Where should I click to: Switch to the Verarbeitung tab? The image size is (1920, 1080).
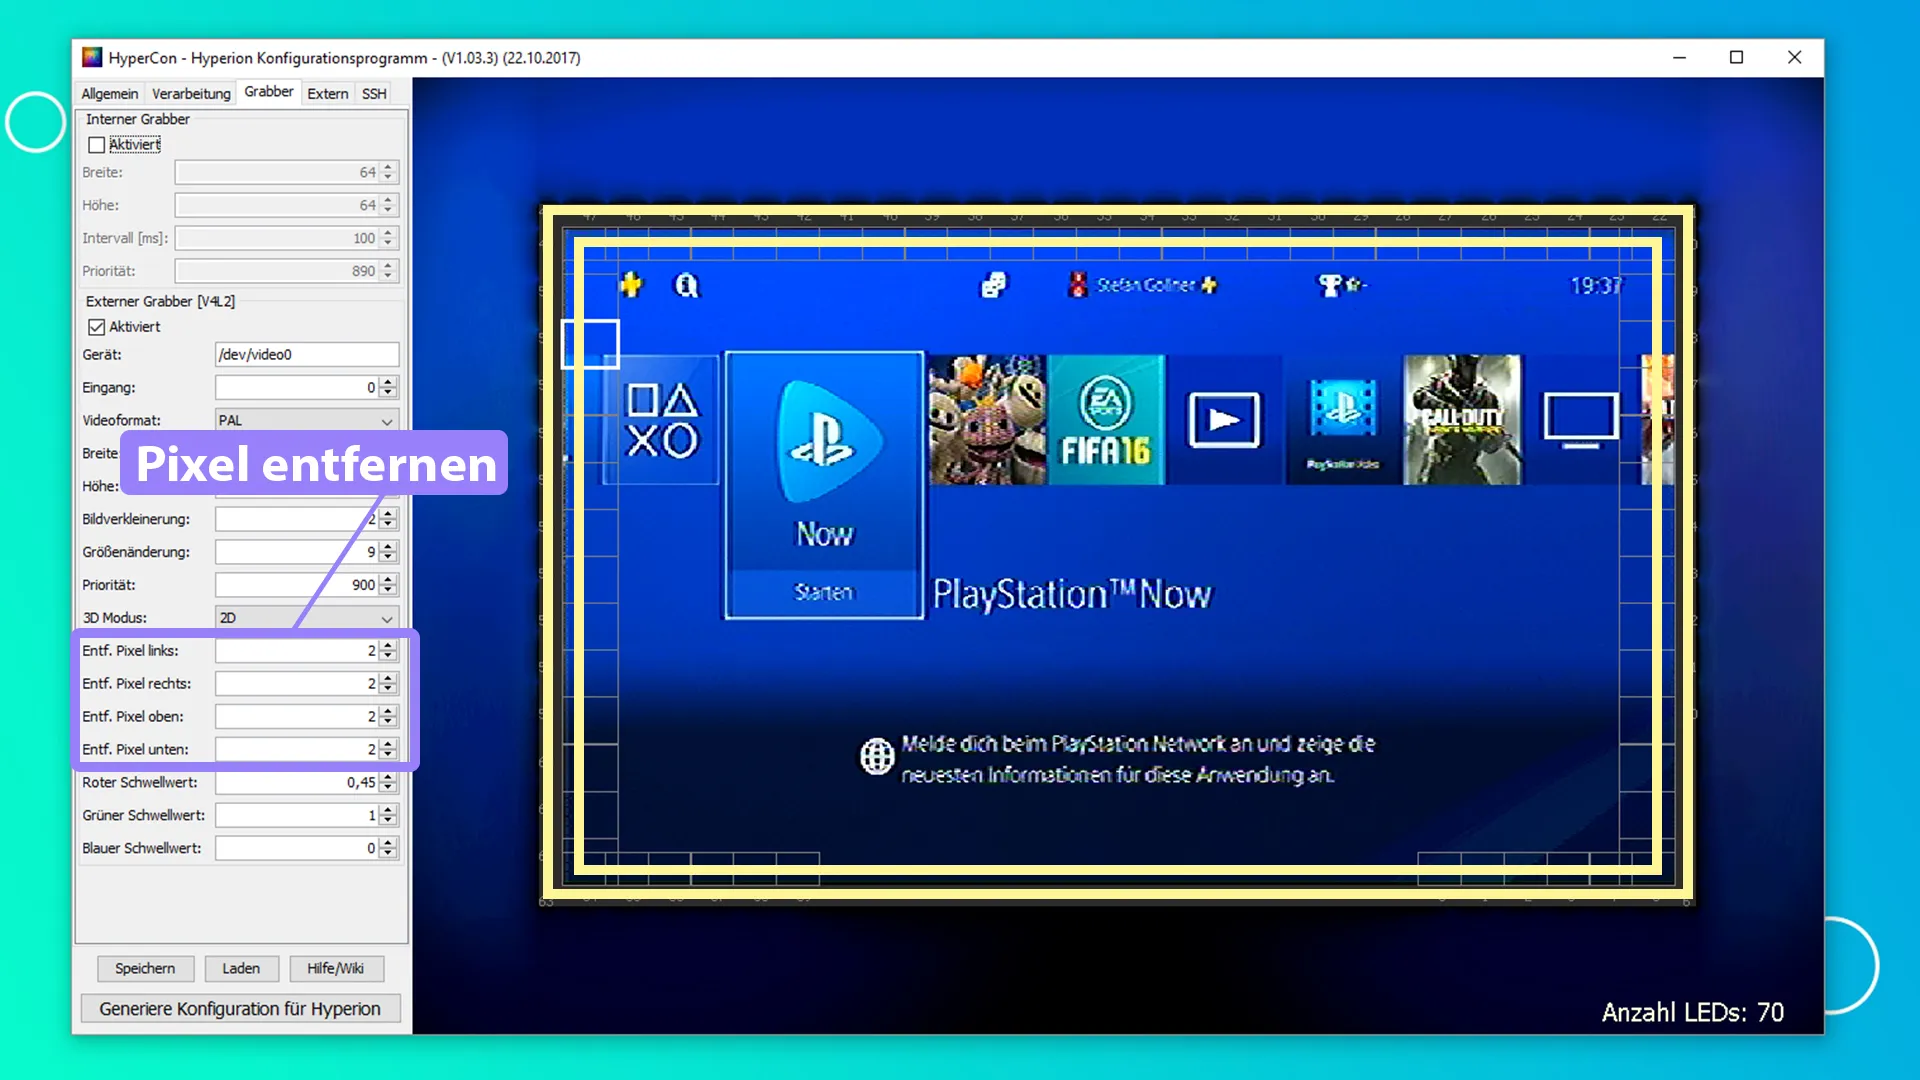click(x=191, y=93)
